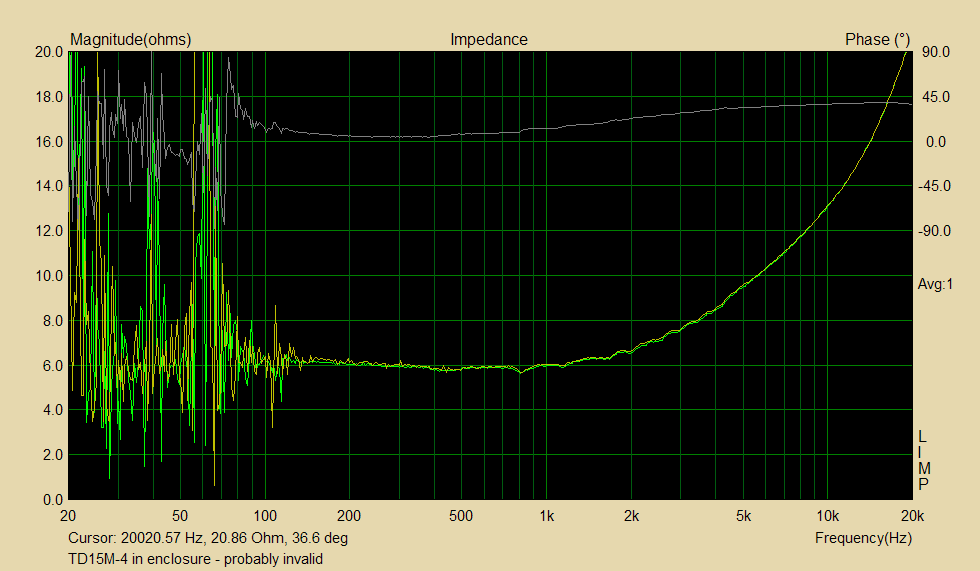The image size is (980, 571).
Task: Click the vertical 'LIMP' label
Action: coord(923,460)
